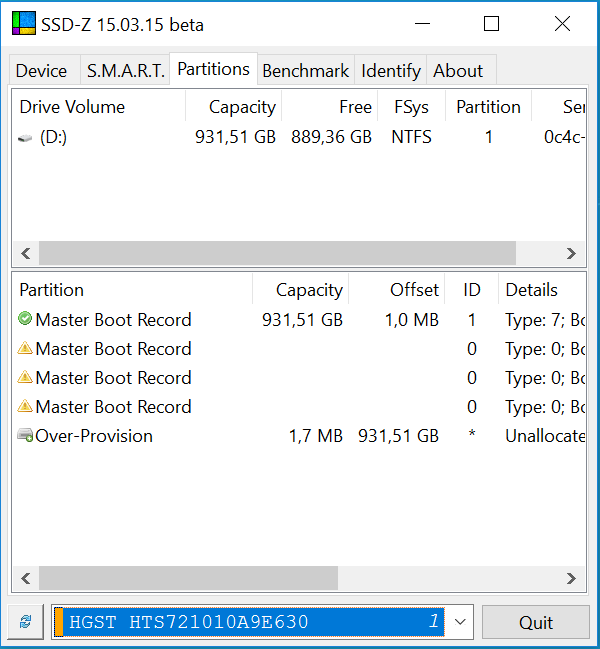Open the Benchmark tab
600x649 pixels.
[x=306, y=70]
